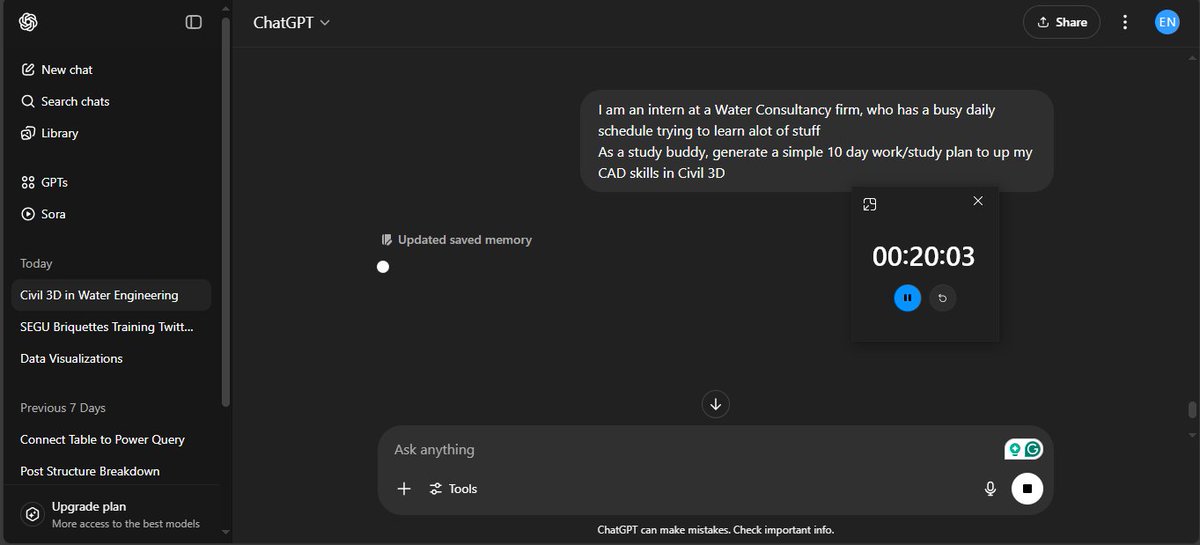Click the ChatGPT logo icon

pos(28,22)
